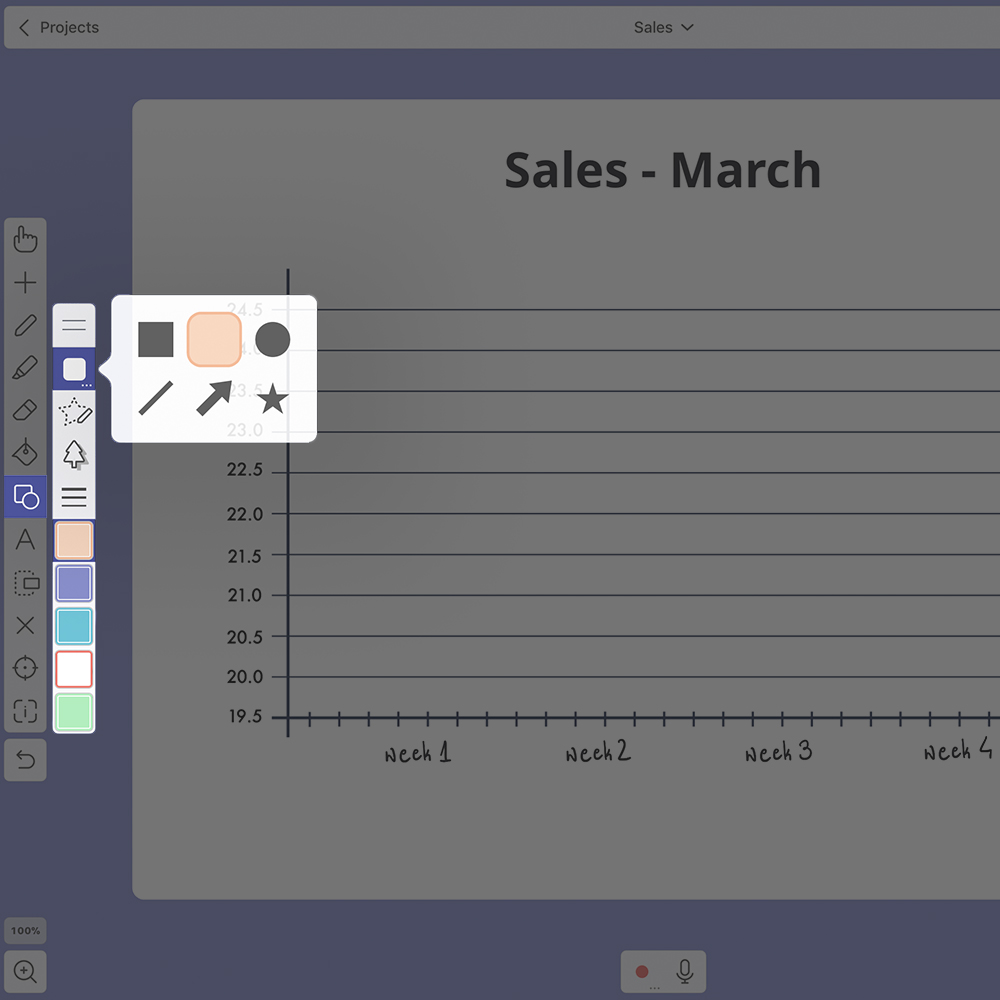Screen dimensions: 1000x1000
Task: Pick the peach color swatch
Action: (74, 541)
